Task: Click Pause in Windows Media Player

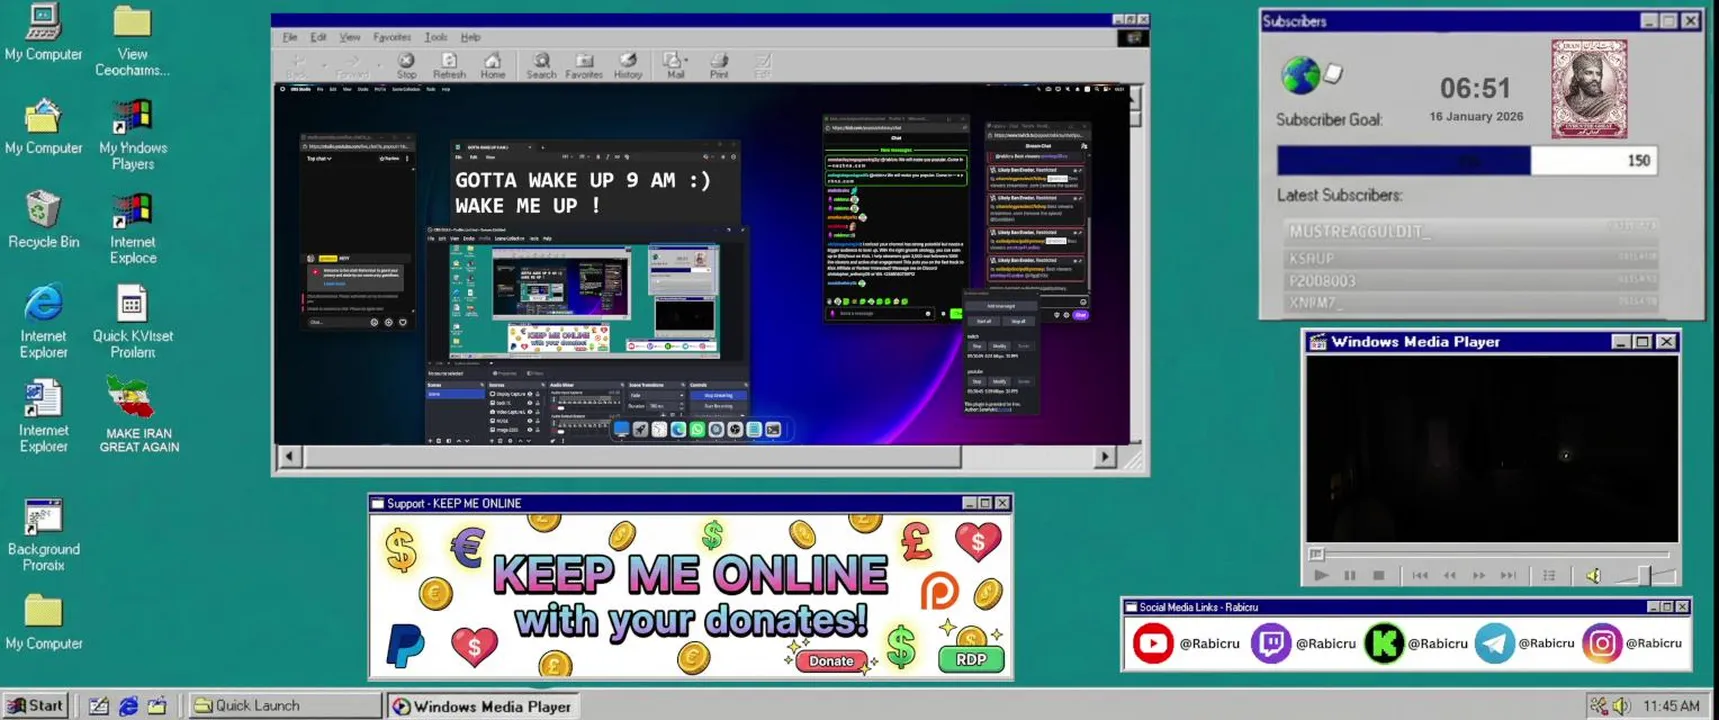Action: point(1350,576)
